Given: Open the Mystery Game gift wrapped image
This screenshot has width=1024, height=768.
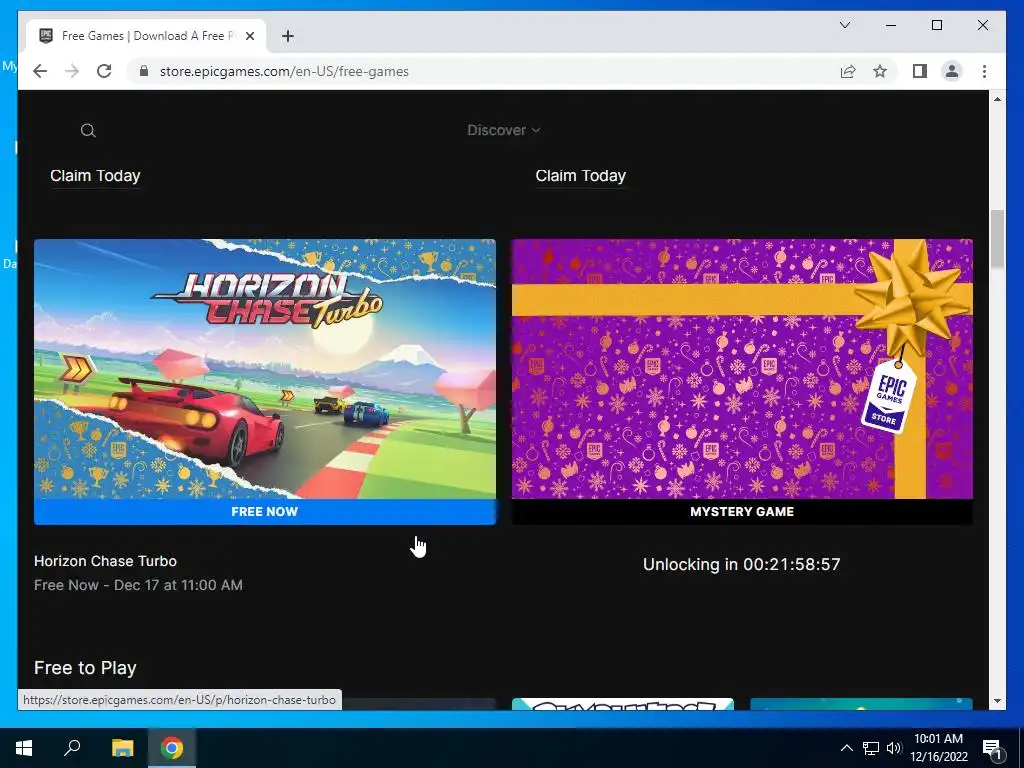Looking at the screenshot, I should point(743,369).
